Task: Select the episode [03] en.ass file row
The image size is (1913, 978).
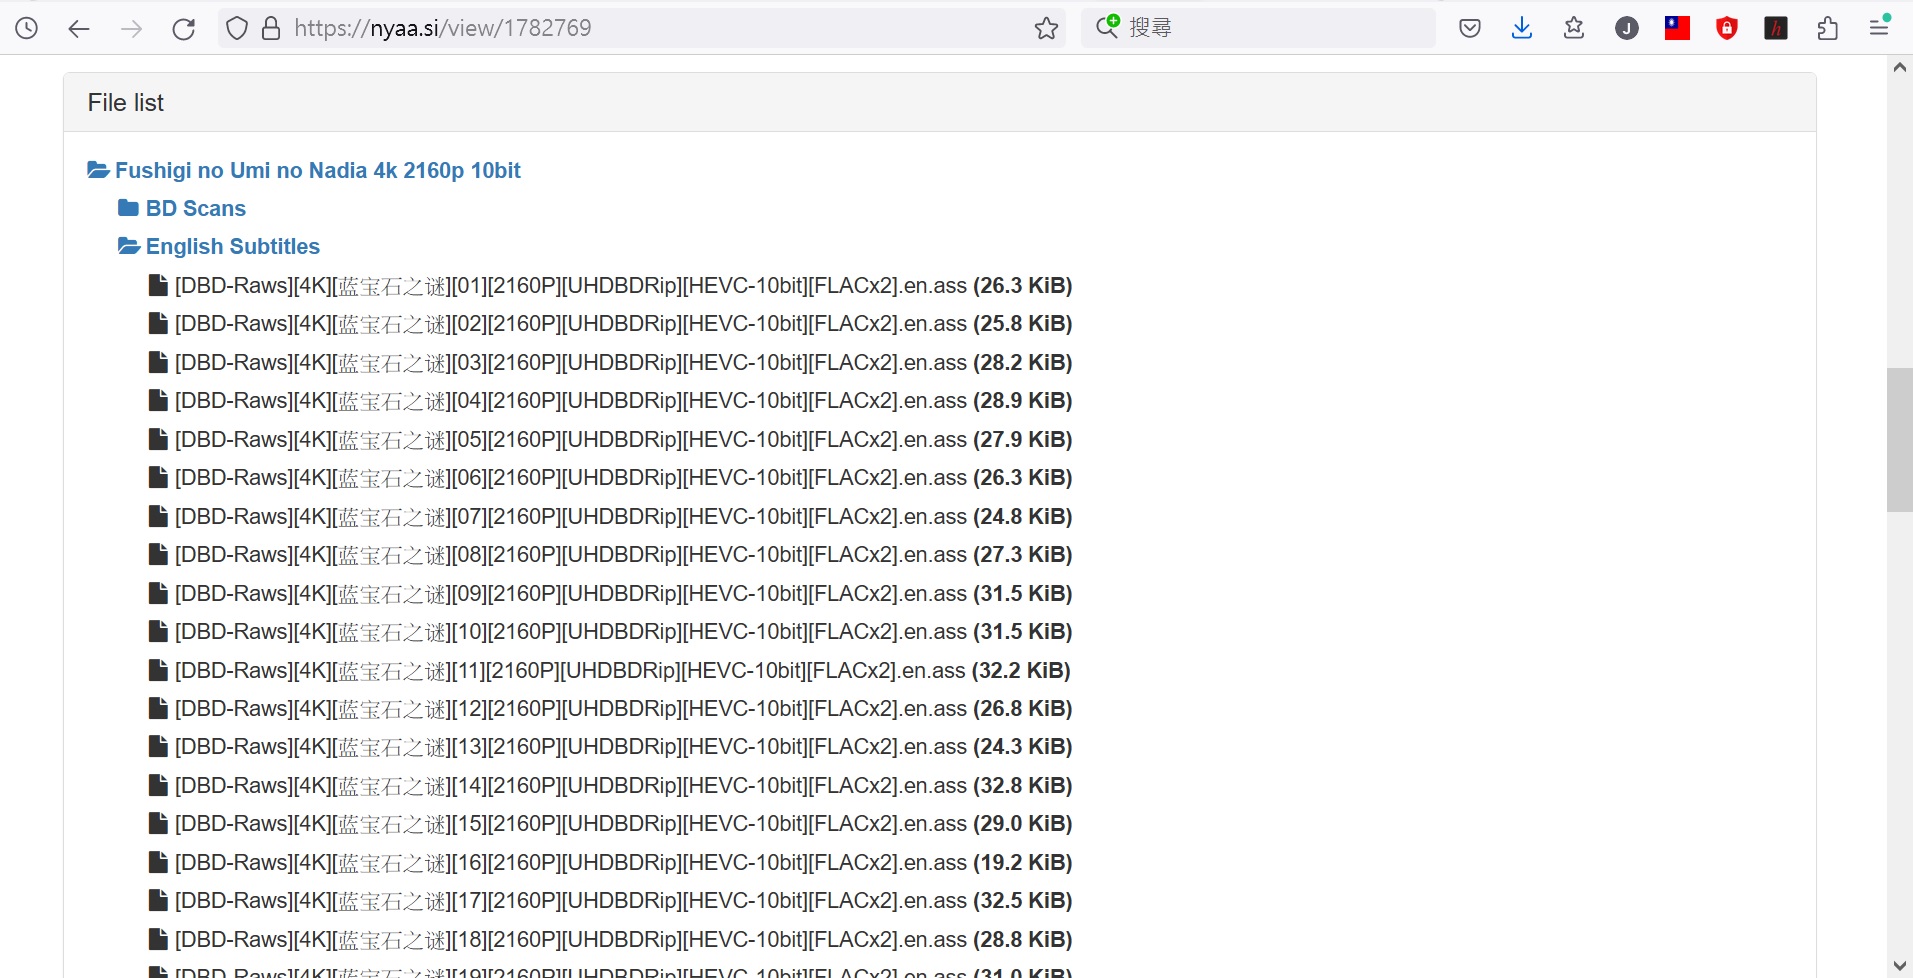Action: coord(610,362)
